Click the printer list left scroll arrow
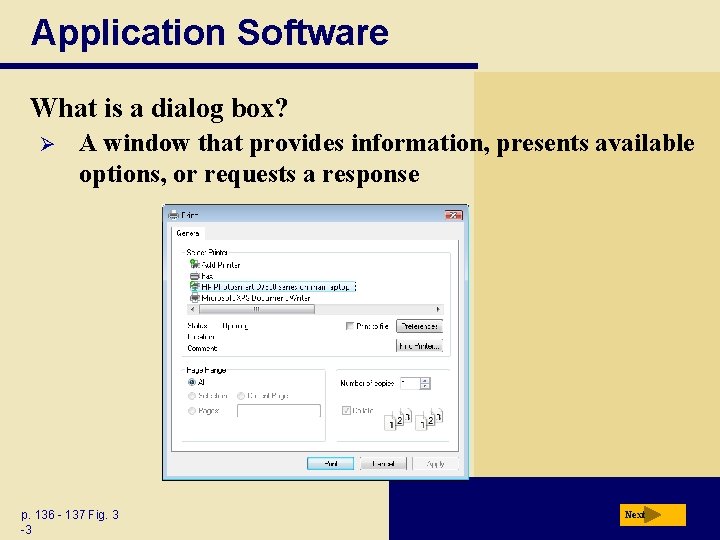 [192, 309]
